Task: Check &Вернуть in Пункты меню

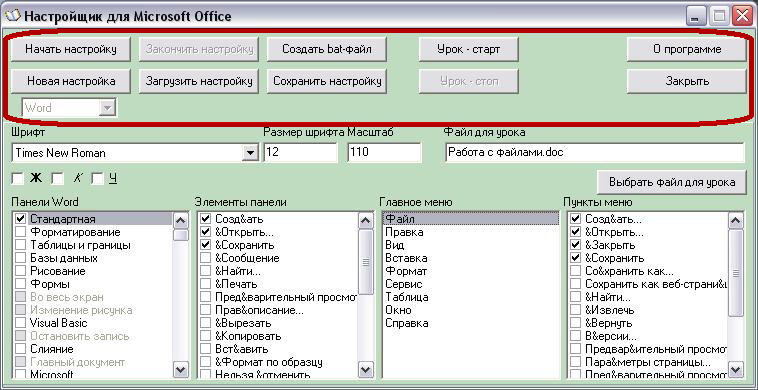Action: click(575, 323)
